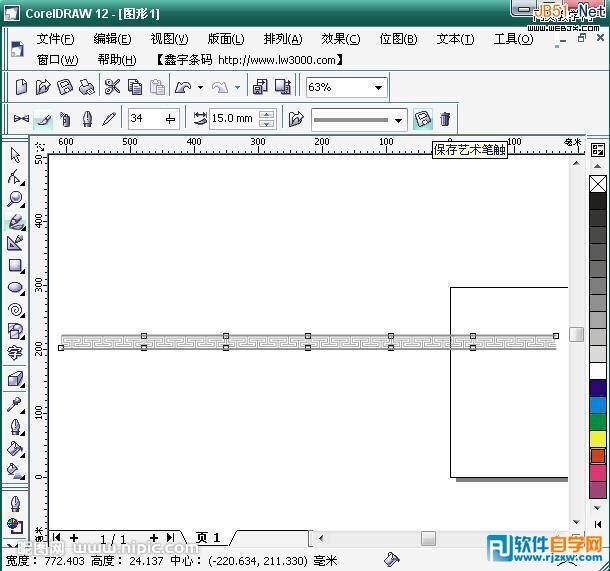Open the 帮助(H) menu
Image resolution: width=610 pixels, height=571 pixels.
[x=117, y=60]
